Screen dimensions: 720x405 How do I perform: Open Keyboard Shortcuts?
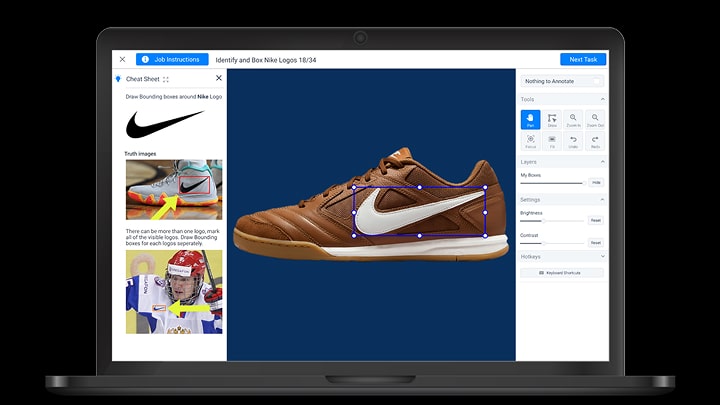coord(561,273)
